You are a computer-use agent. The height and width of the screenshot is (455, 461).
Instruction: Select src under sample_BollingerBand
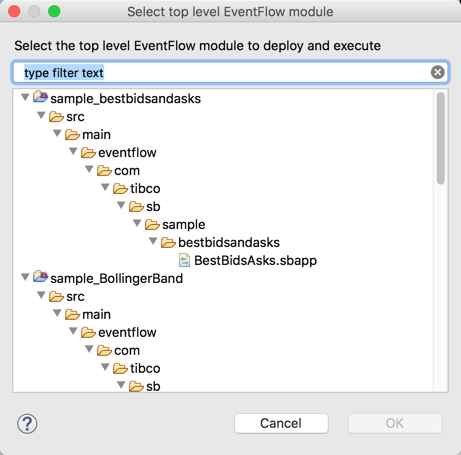[x=75, y=296]
